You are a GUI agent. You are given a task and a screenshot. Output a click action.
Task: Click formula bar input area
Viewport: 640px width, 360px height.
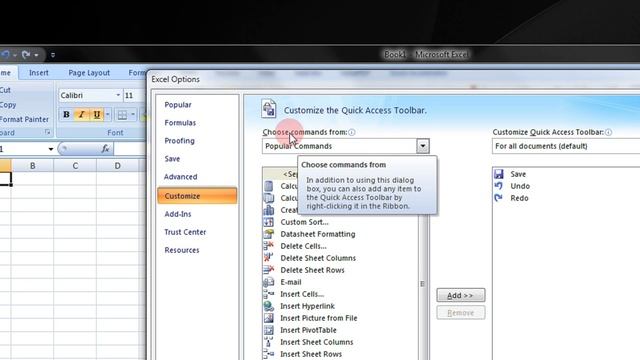131,149
